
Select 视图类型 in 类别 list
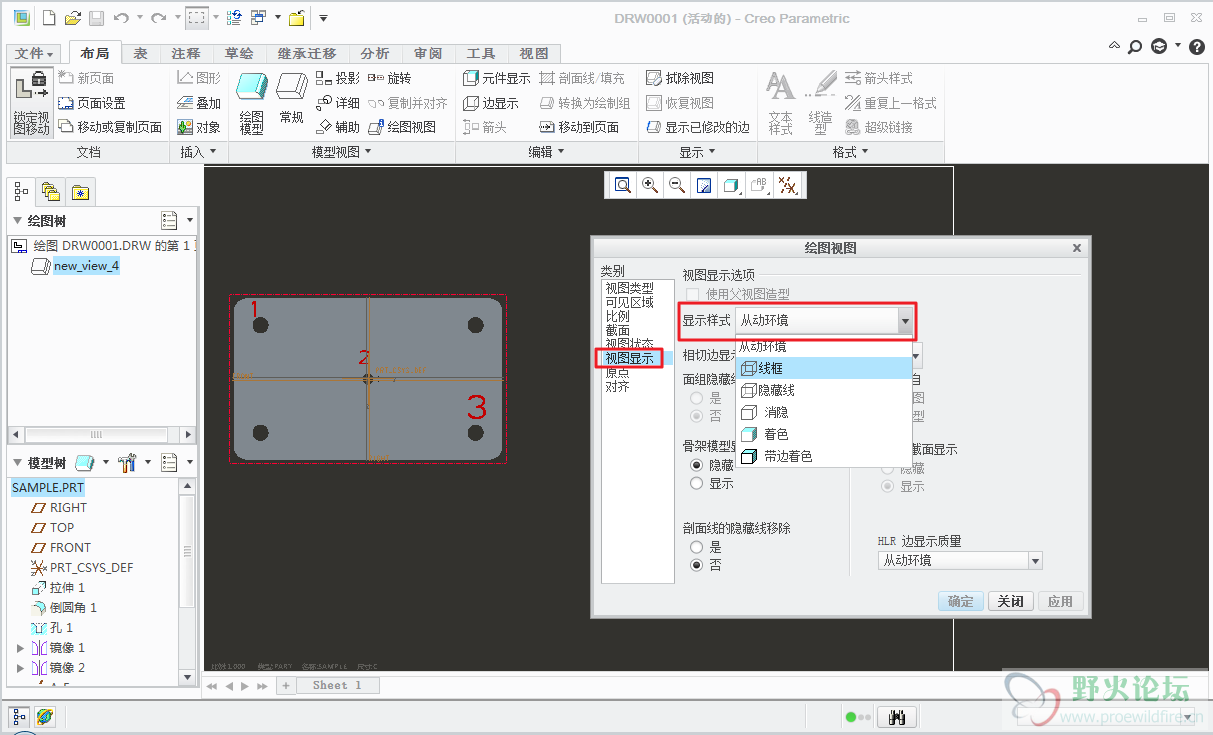629,288
